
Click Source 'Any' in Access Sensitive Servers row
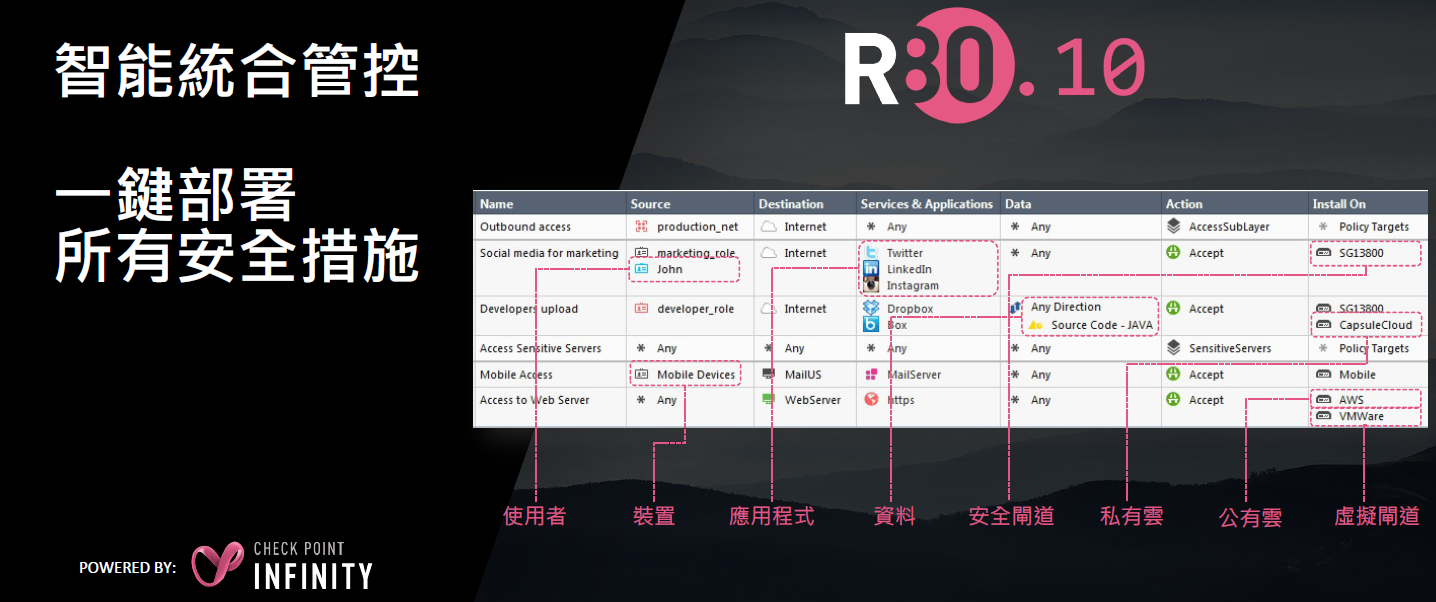pos(667,348)
